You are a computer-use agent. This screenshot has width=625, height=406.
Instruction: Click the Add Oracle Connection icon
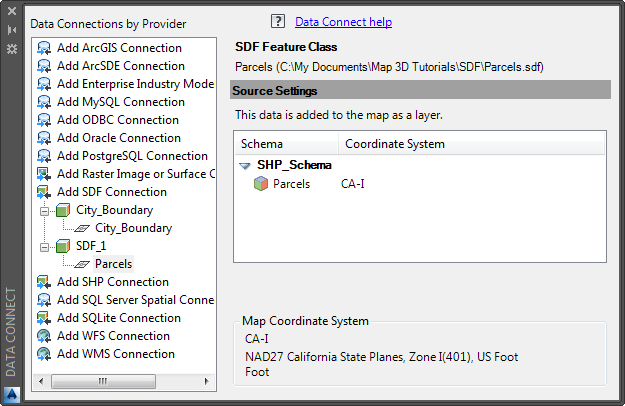point(44,138)
